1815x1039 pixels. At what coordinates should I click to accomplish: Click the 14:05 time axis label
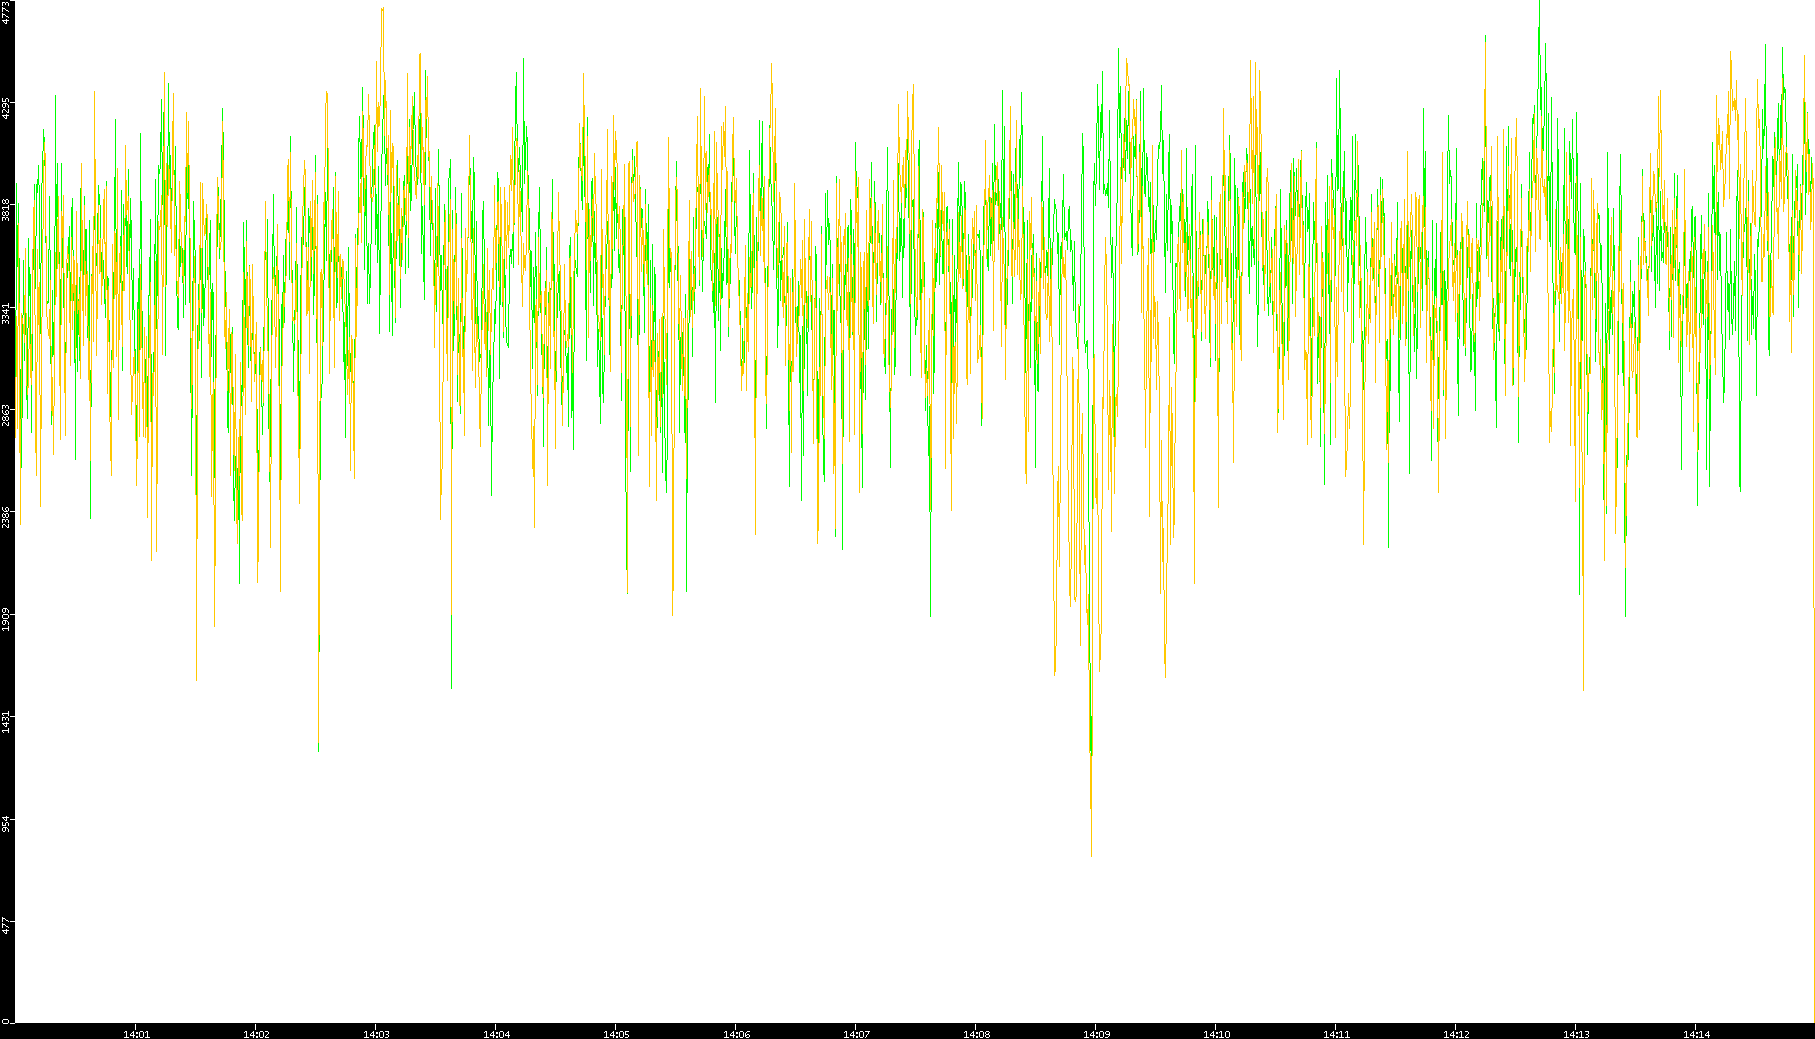(x=616, y=1033)
